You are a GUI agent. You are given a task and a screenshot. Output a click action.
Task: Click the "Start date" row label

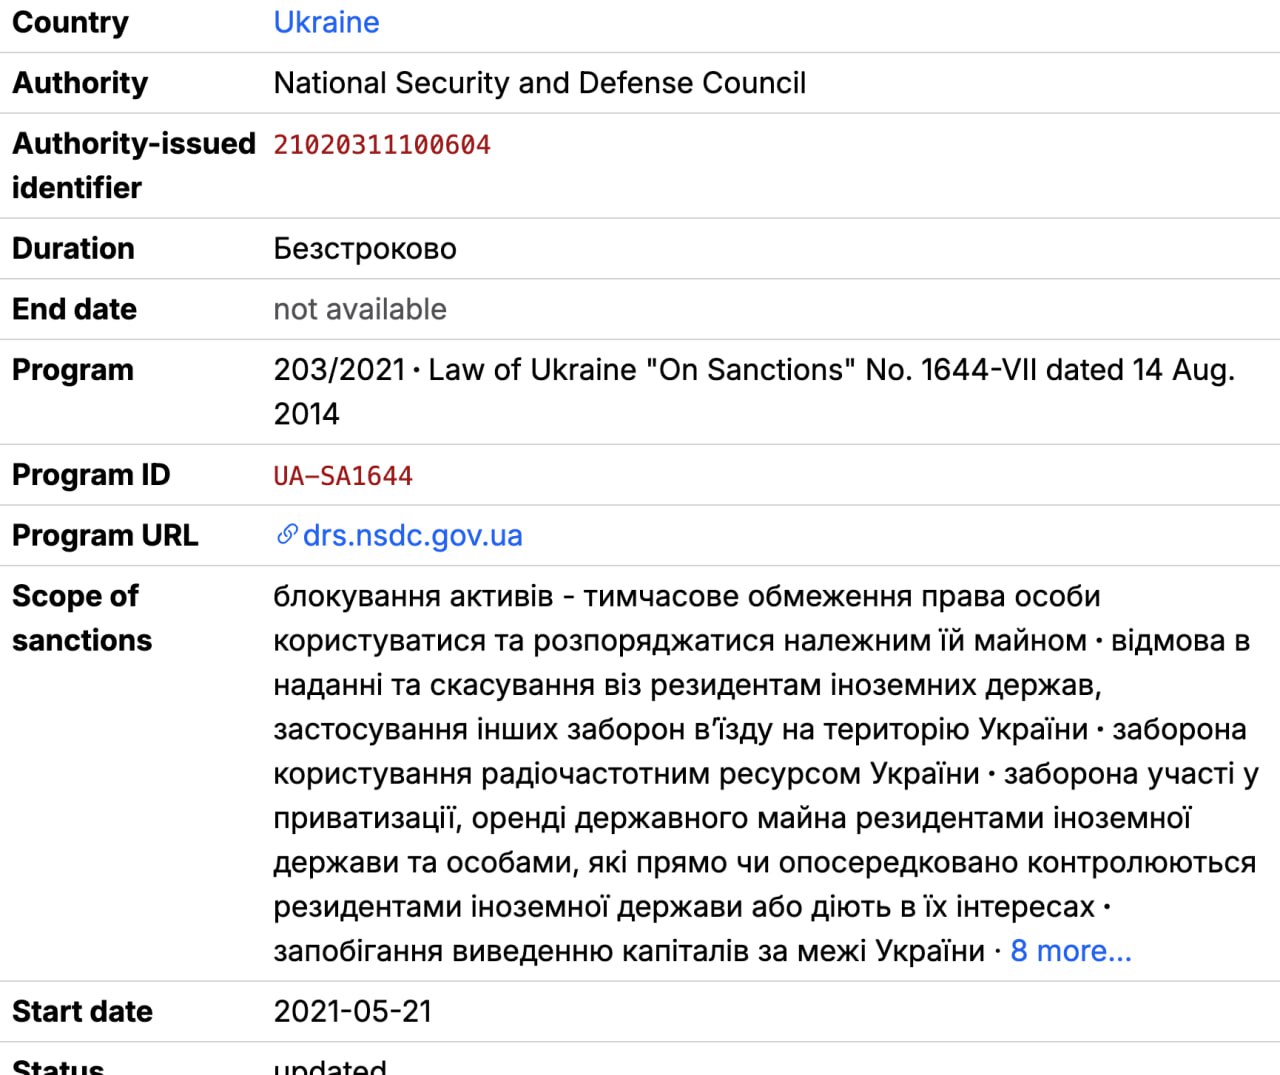[82, 1011]
